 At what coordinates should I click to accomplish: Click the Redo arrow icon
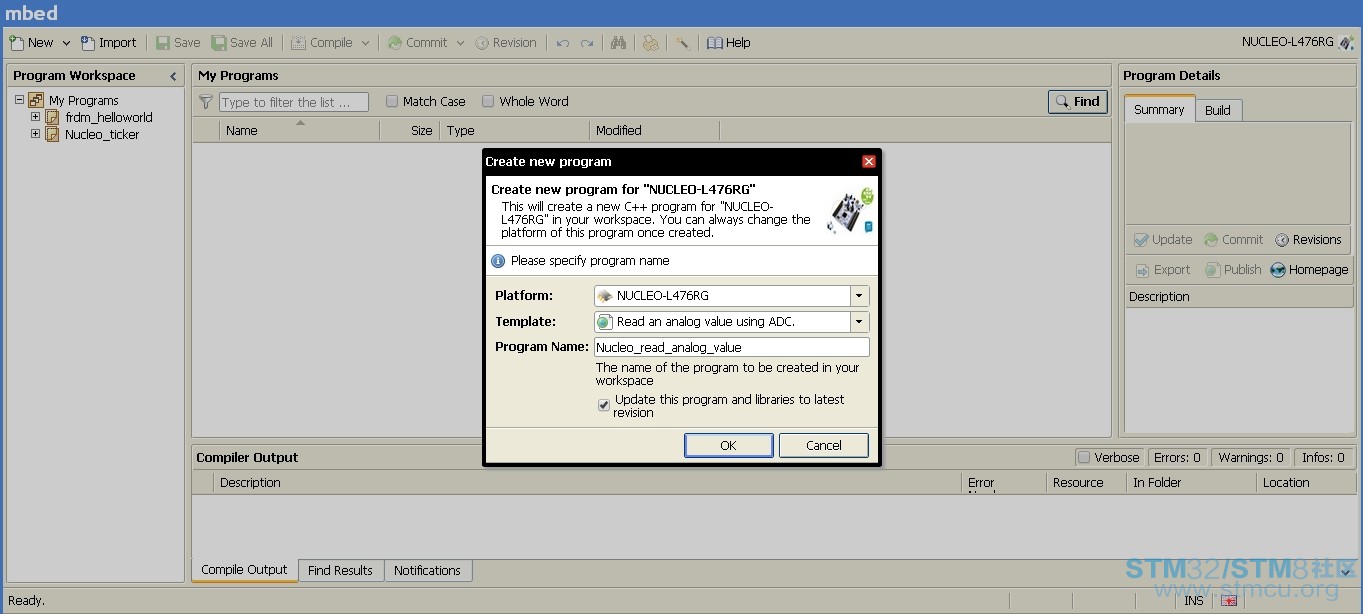click(587, 43)
